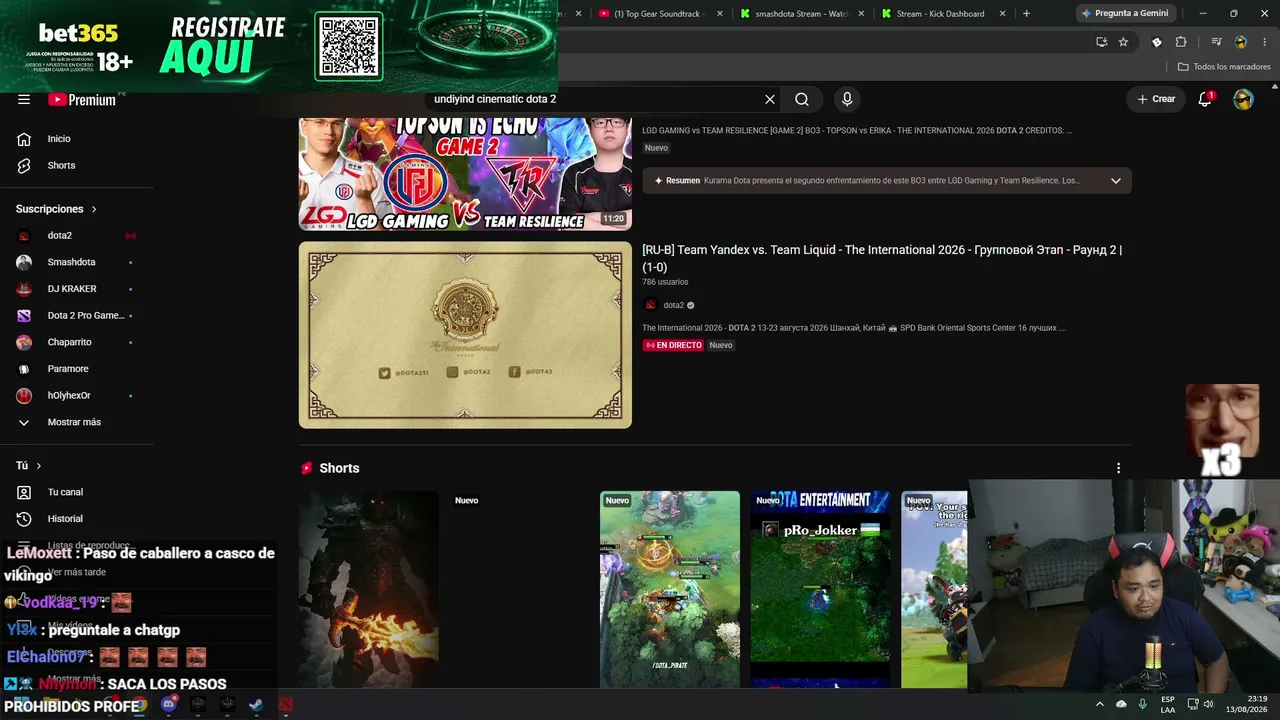This screenshot has width=1280, height=720.
Task: Click the ESP LAA language indicator
Action: pyautogui.click(x=1168, y=704)
